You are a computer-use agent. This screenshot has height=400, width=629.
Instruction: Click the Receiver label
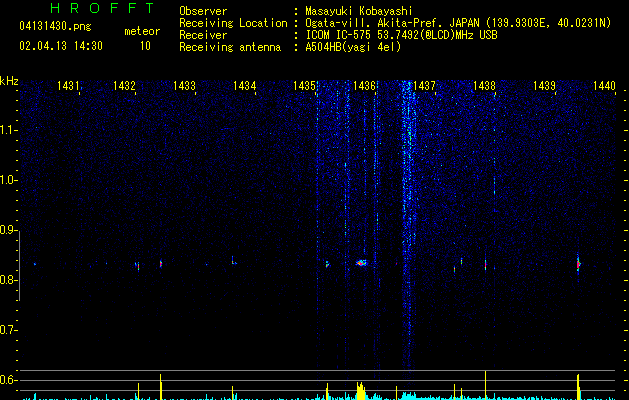point(203,35)
